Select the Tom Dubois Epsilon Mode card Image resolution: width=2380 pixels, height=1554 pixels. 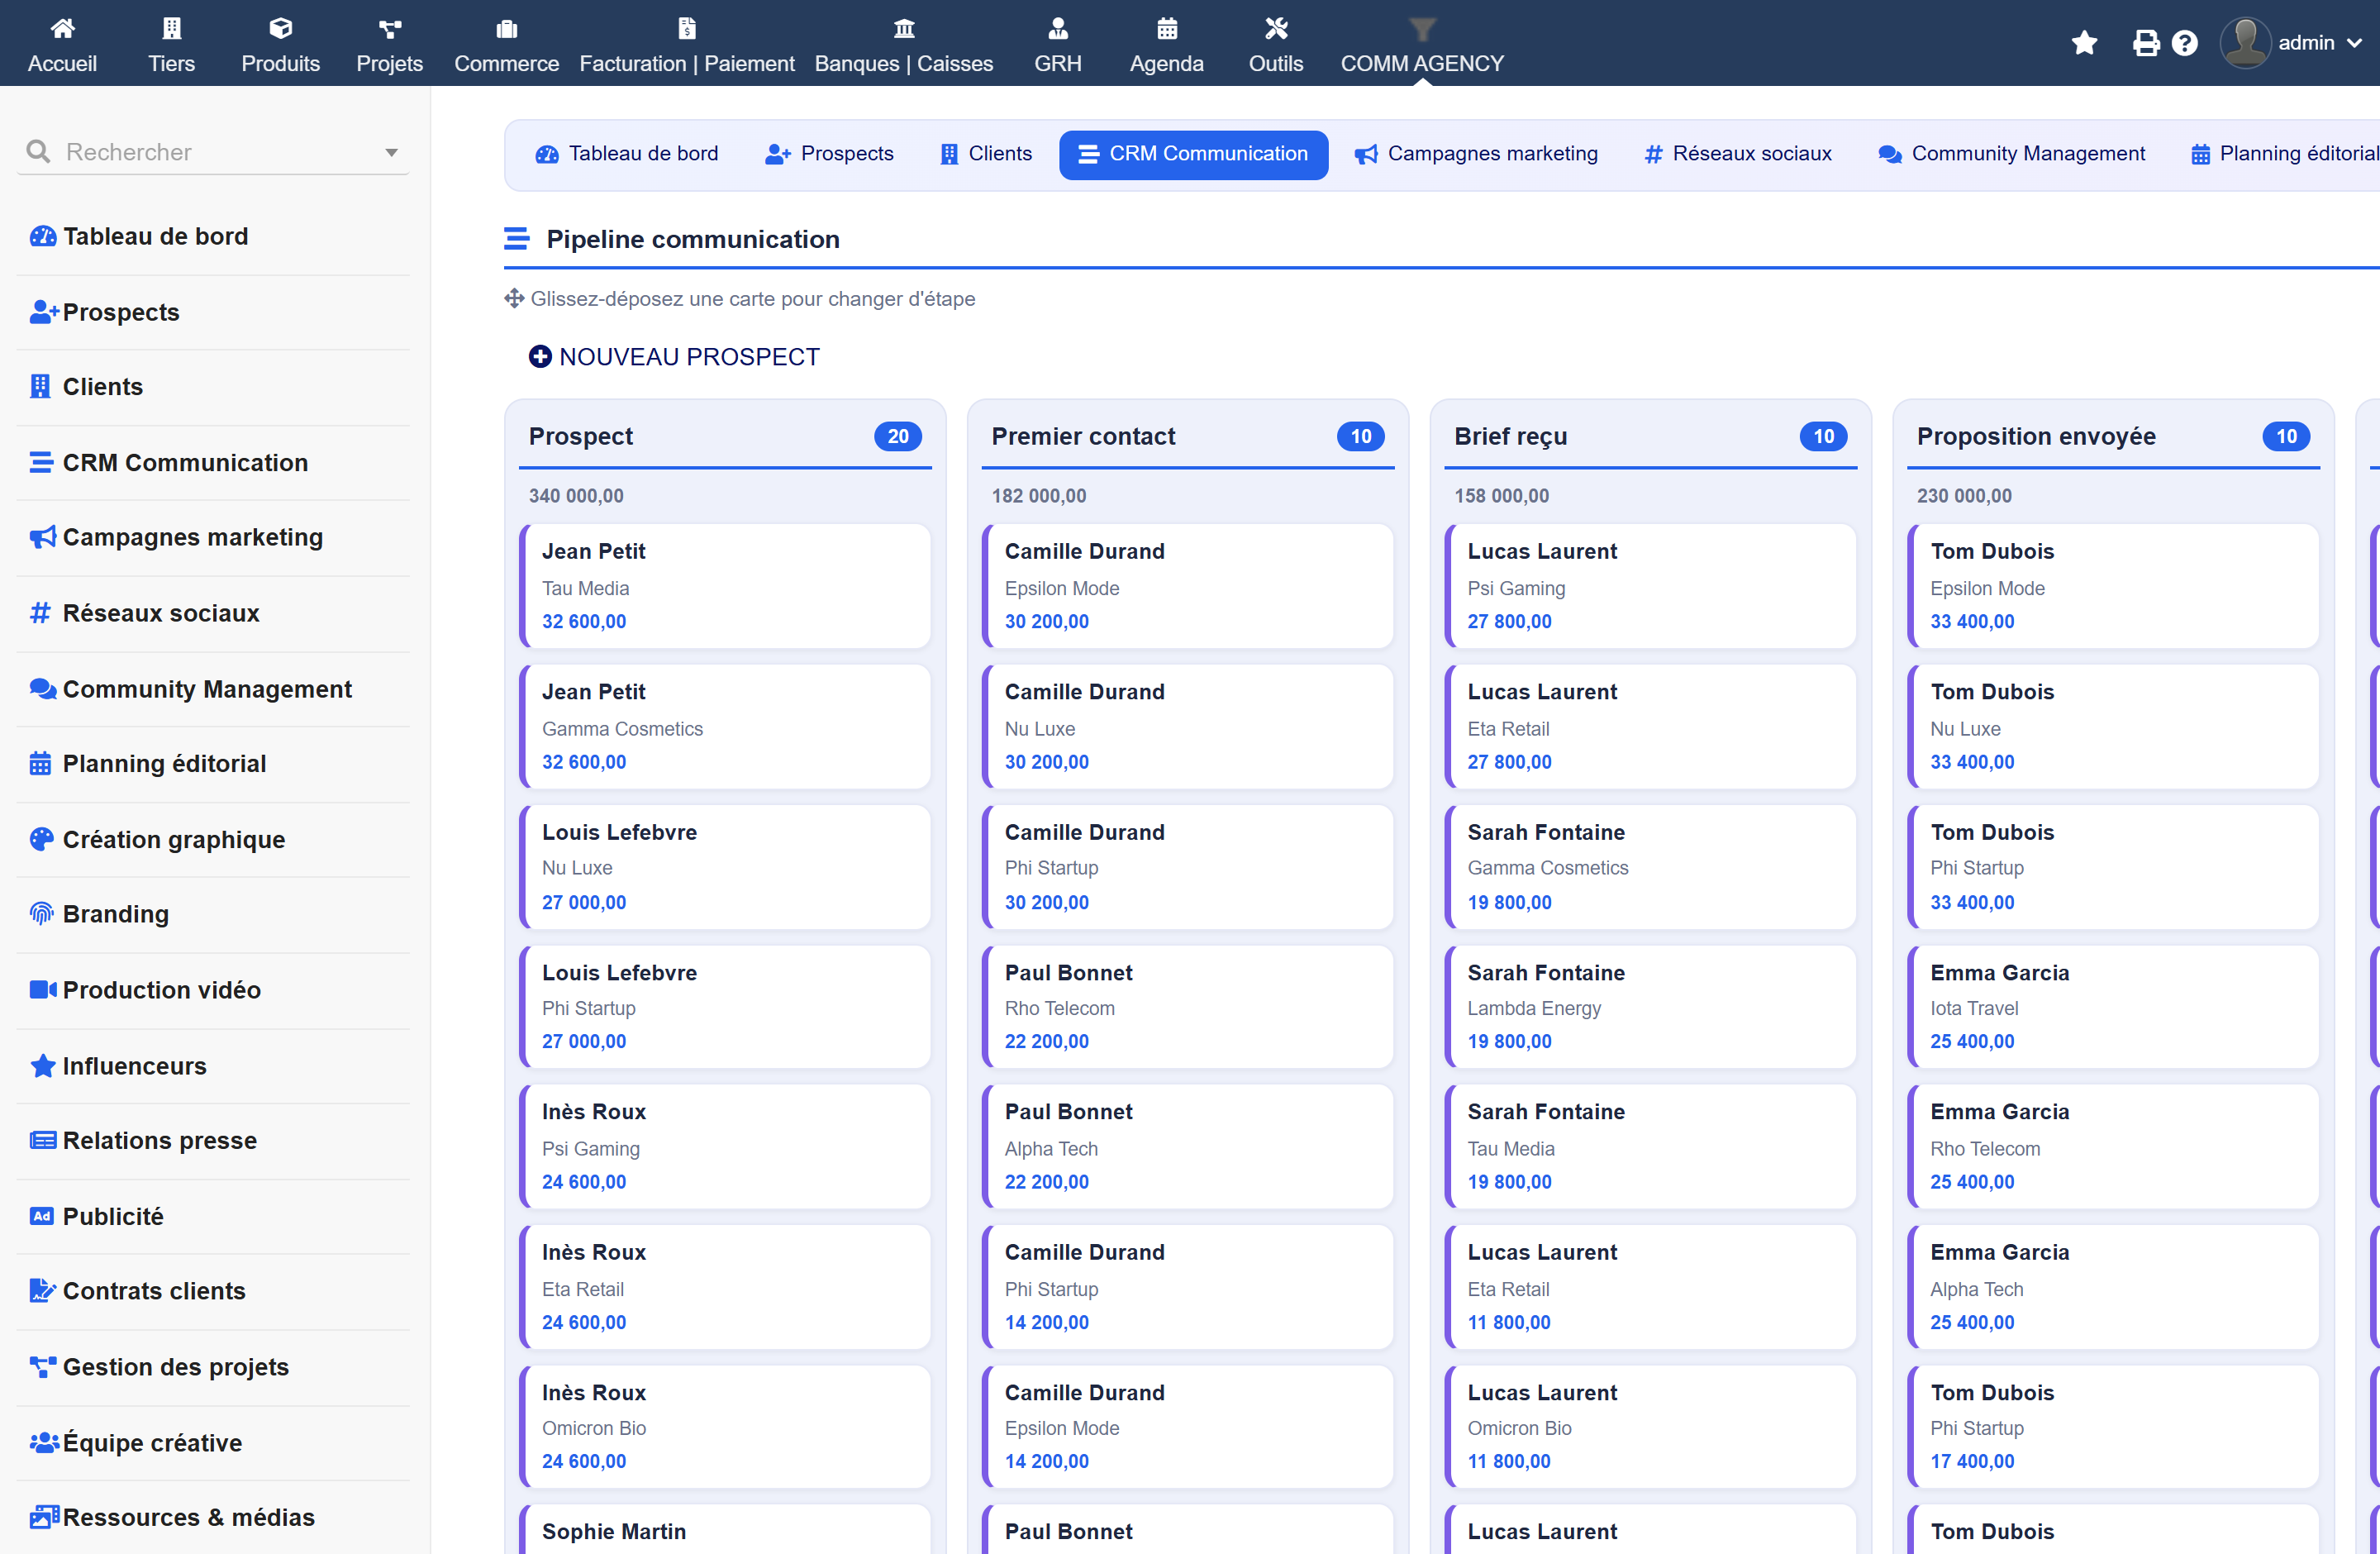click(2114, 586)
